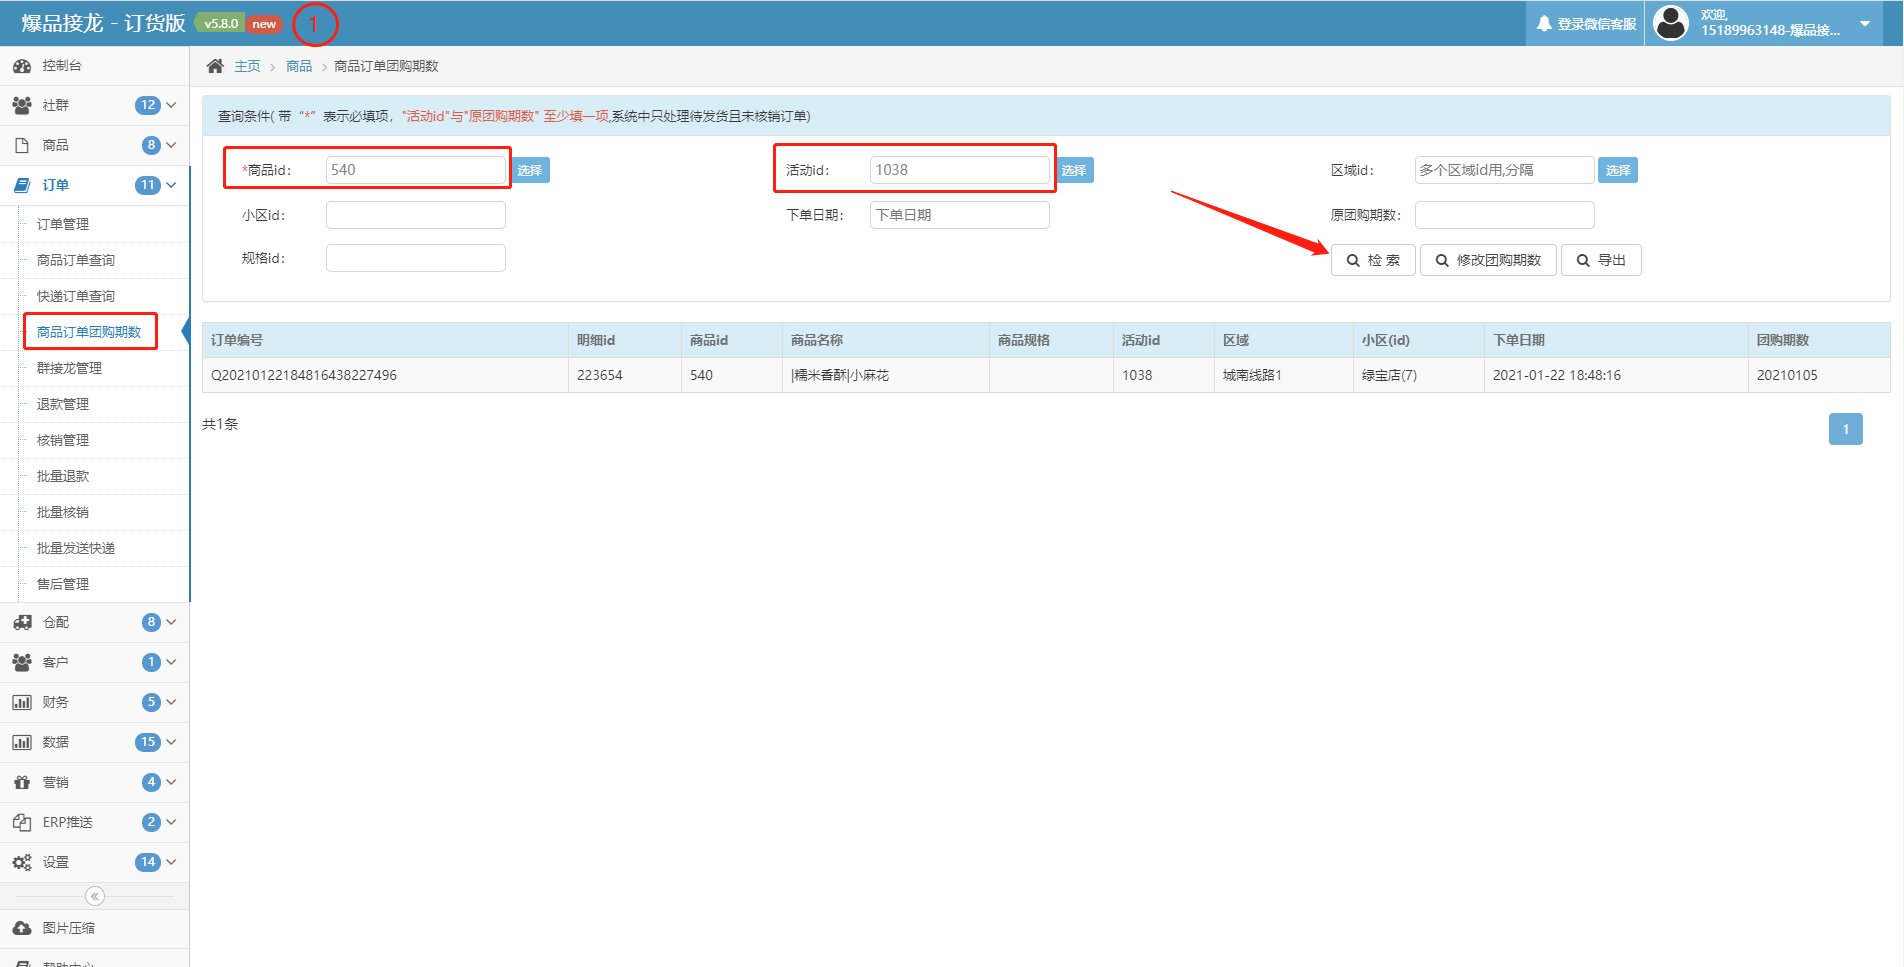Click the 导出 export button

[x=1601, y=260]
